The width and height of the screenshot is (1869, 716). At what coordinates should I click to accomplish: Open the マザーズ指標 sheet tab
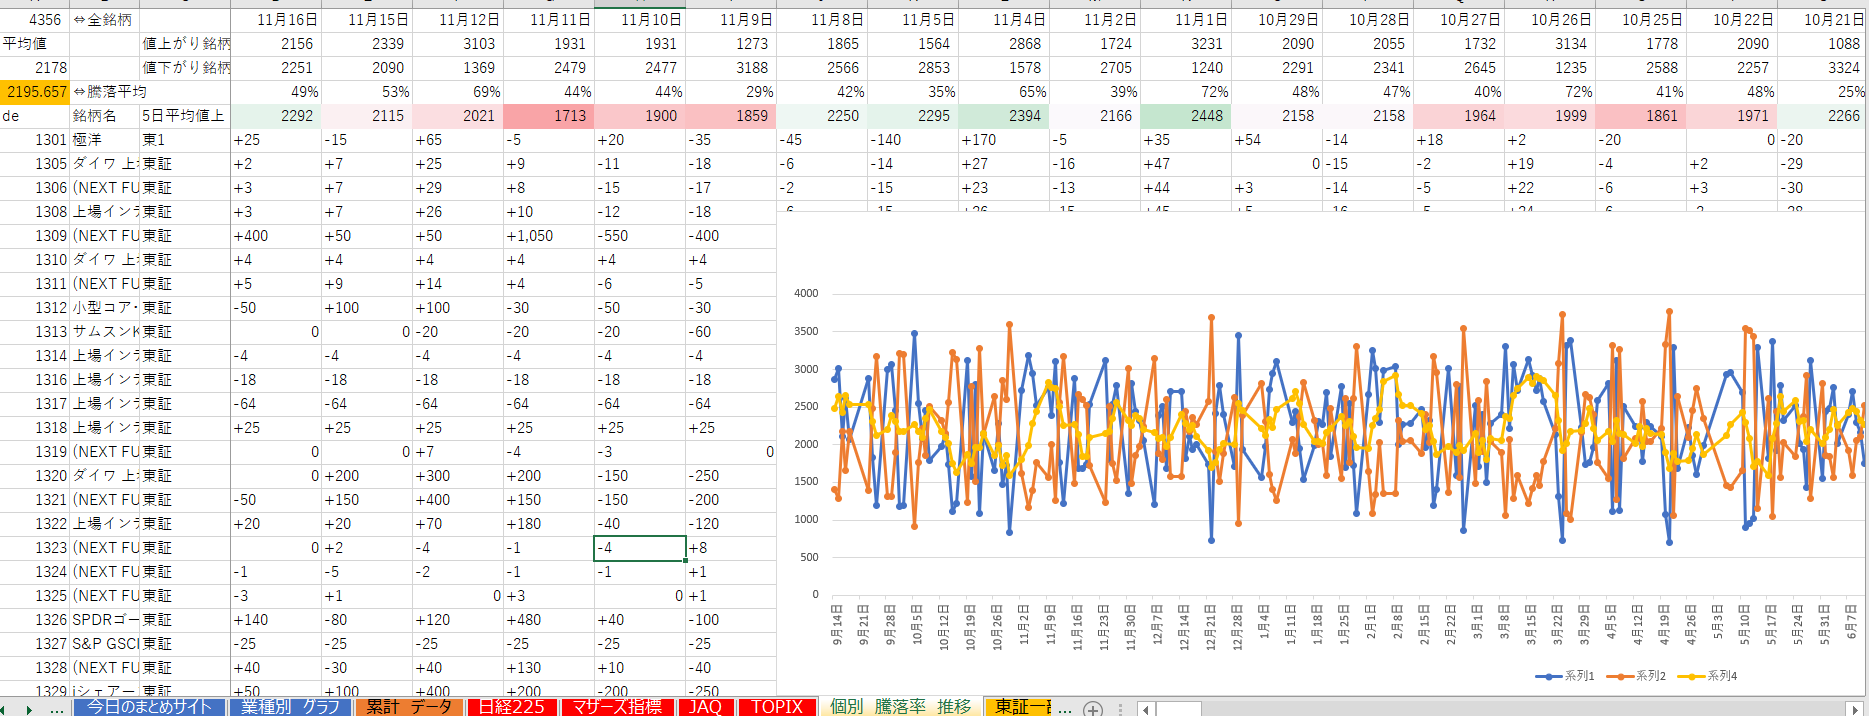(x=617, y=707)
